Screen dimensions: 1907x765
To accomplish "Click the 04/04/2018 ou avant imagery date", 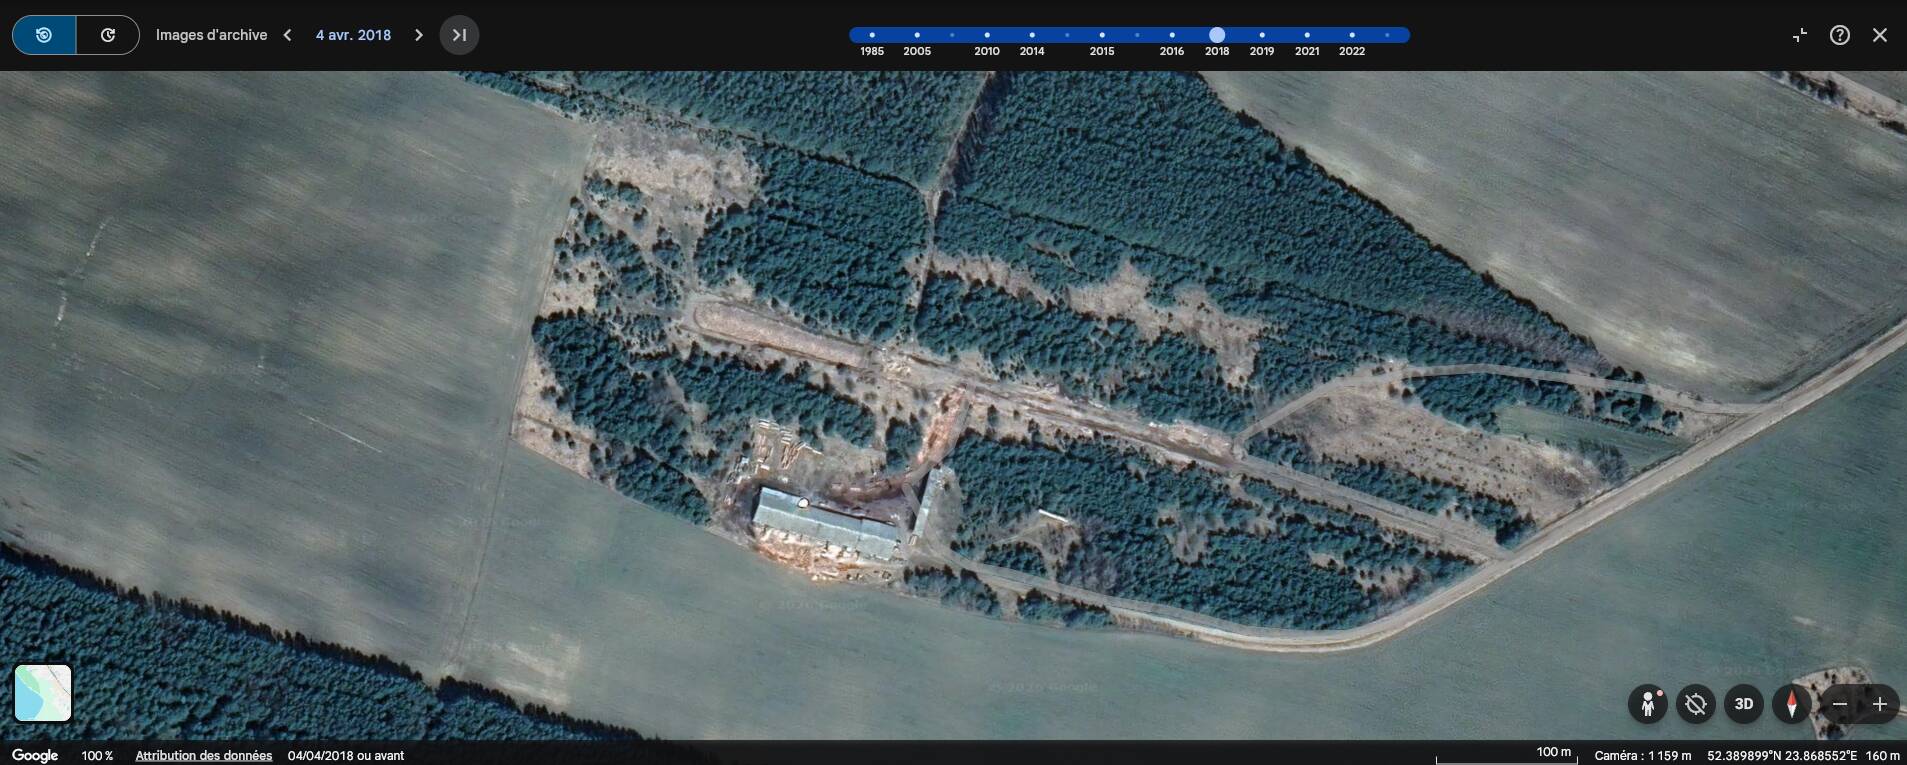I will click(346, 755).
